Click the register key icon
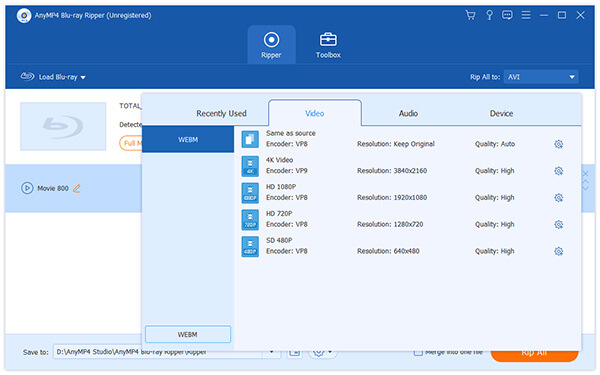This screenshot has width=600, height=375. [x=489, y=15]
